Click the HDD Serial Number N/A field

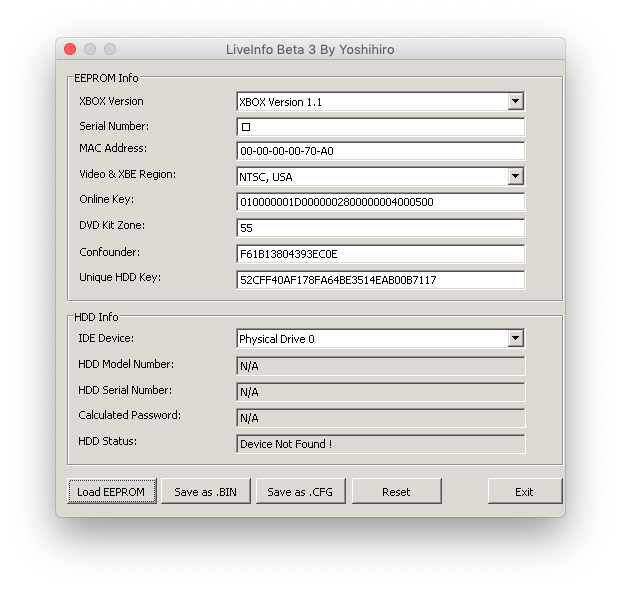click(381, 392)
